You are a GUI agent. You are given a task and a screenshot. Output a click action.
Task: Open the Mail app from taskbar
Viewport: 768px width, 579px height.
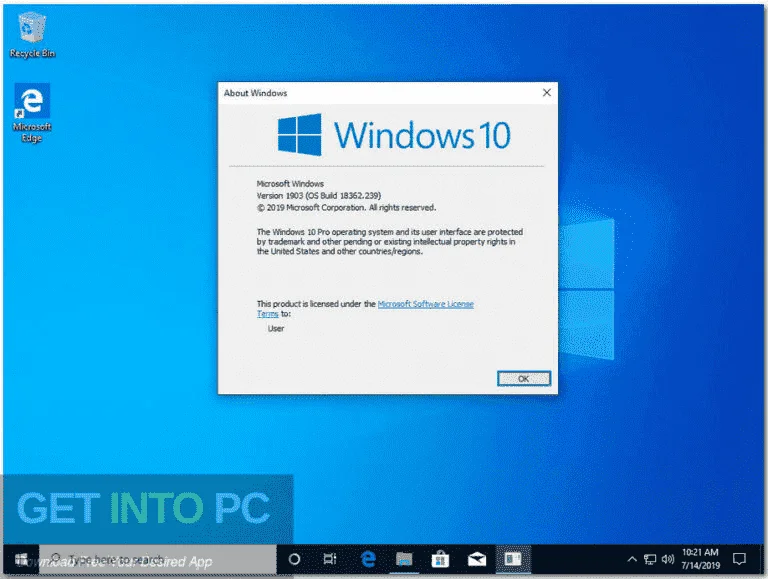pyautogui.click(x=477, y=559)
